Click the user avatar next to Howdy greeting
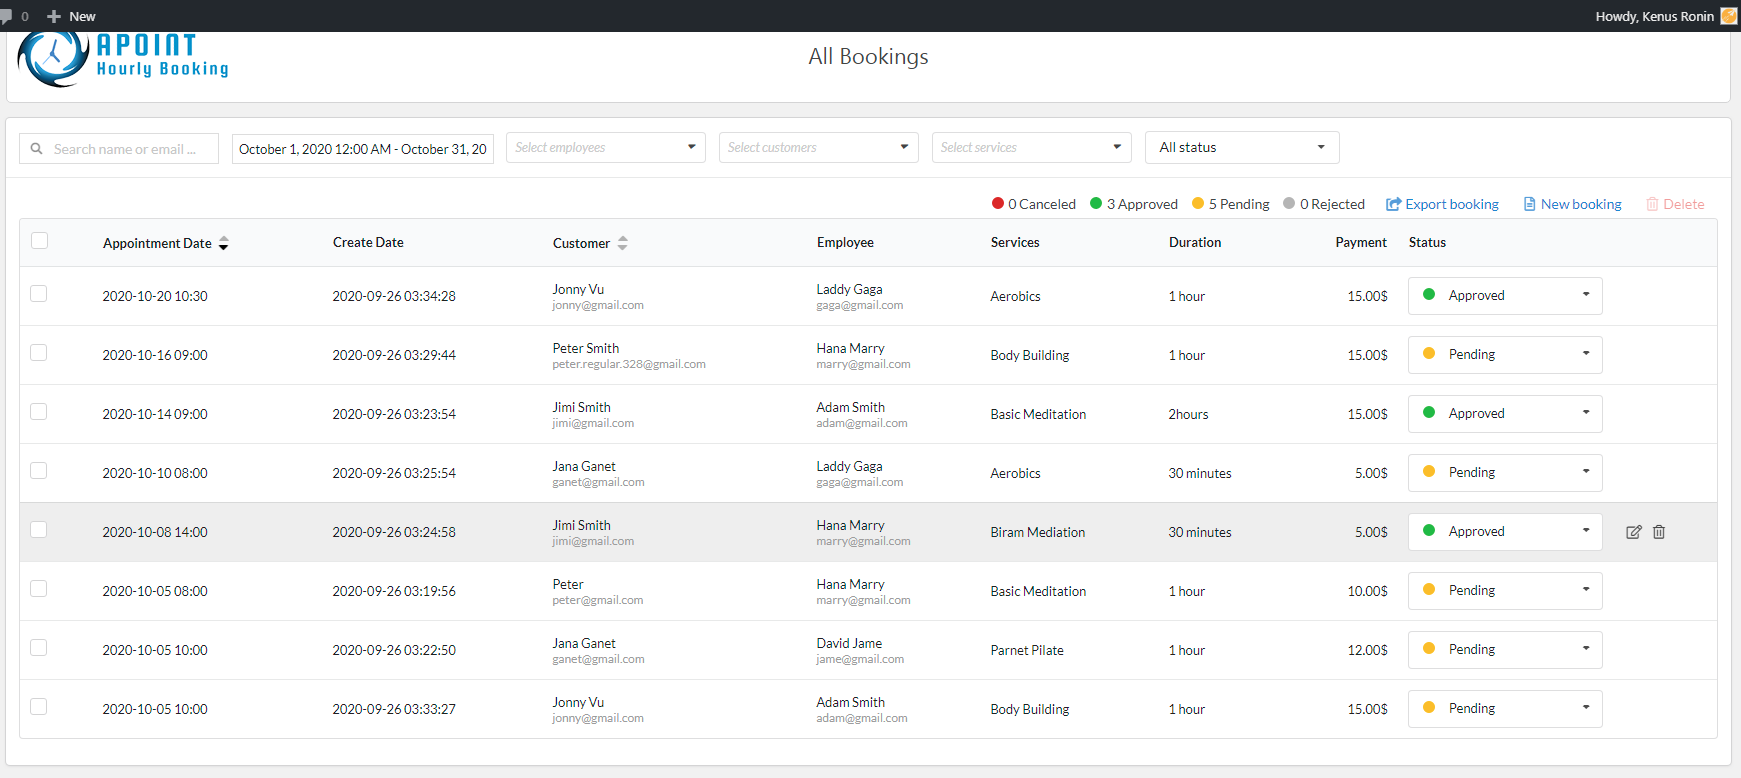 [1728, 16]
